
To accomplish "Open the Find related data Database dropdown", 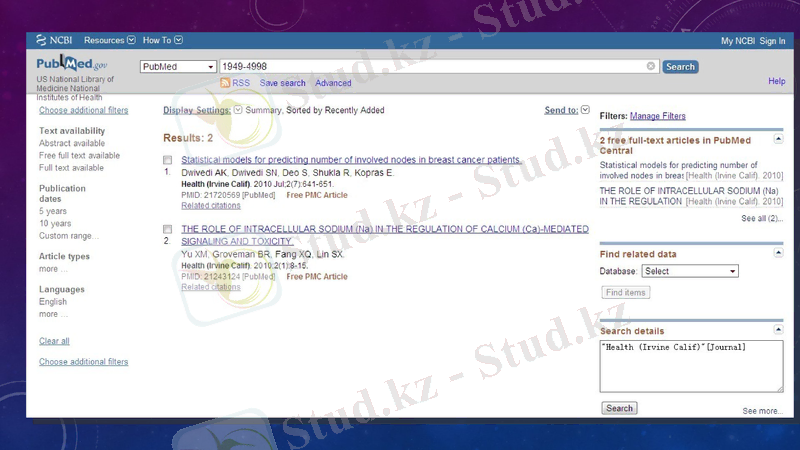I will point(689,271).
